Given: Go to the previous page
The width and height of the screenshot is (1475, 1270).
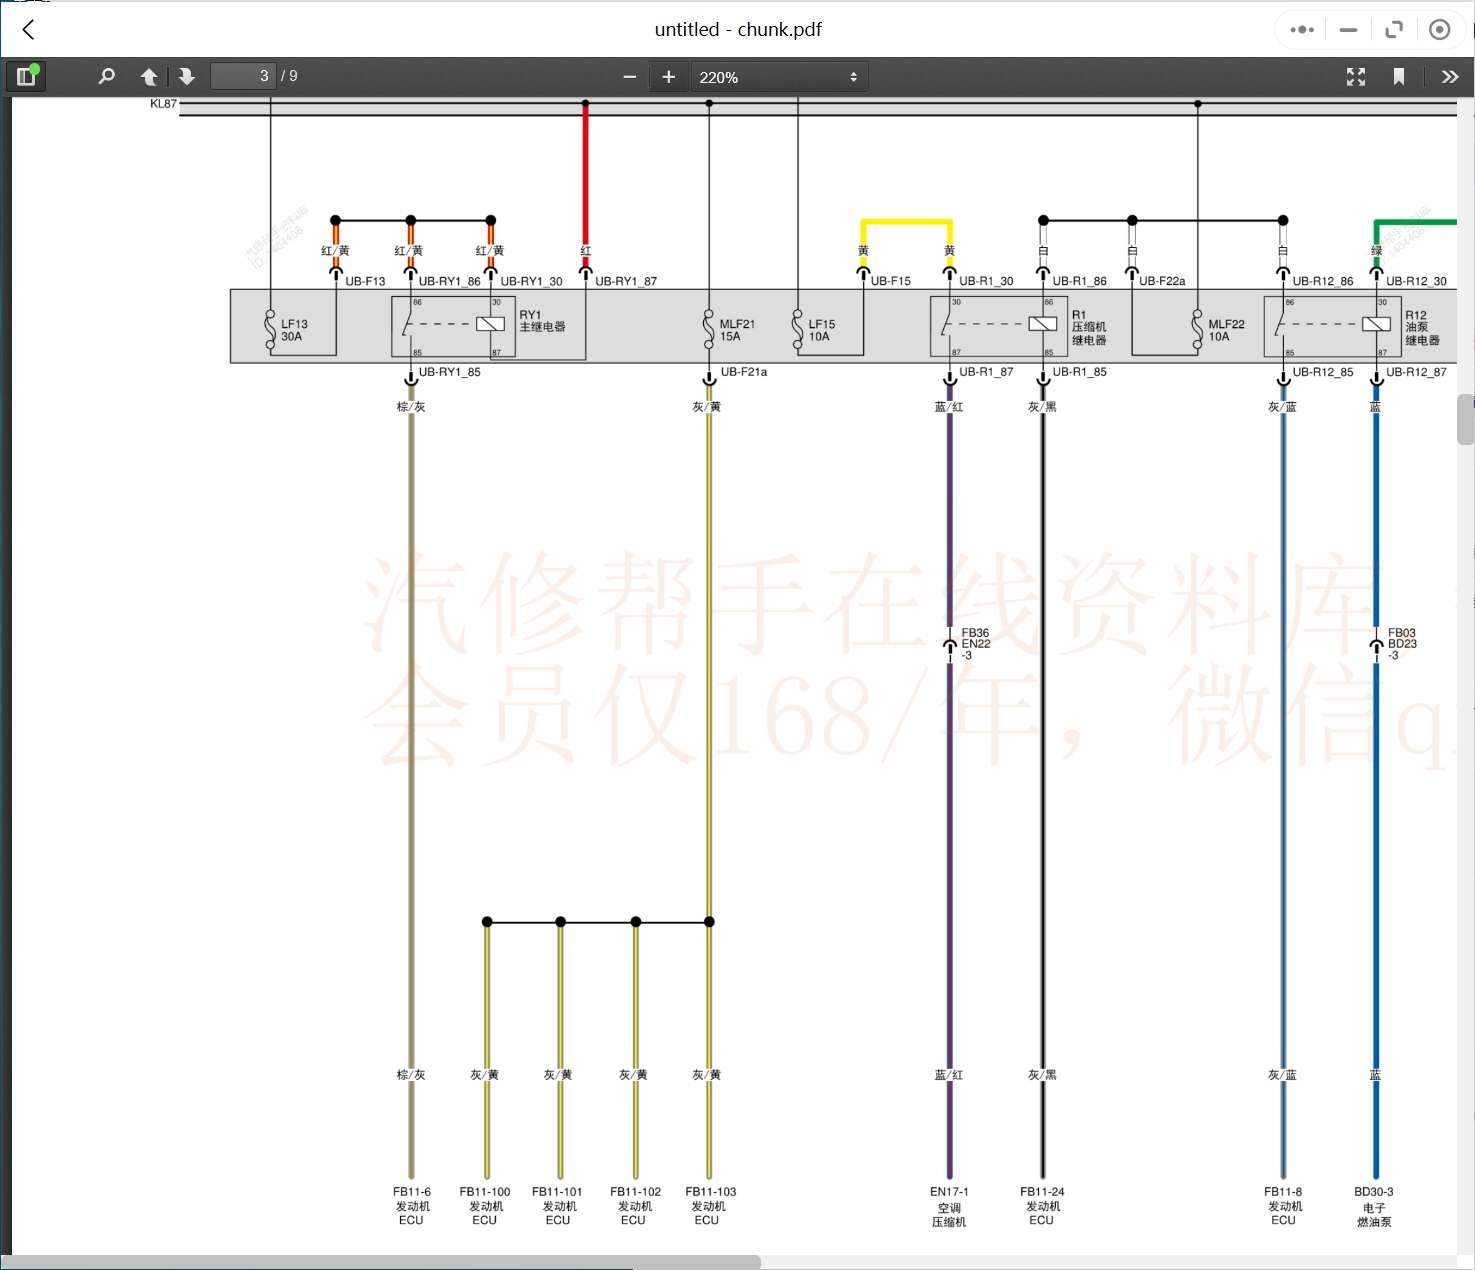Looking at the screenshot, I should pyautogui.click(x=149, y=76).
